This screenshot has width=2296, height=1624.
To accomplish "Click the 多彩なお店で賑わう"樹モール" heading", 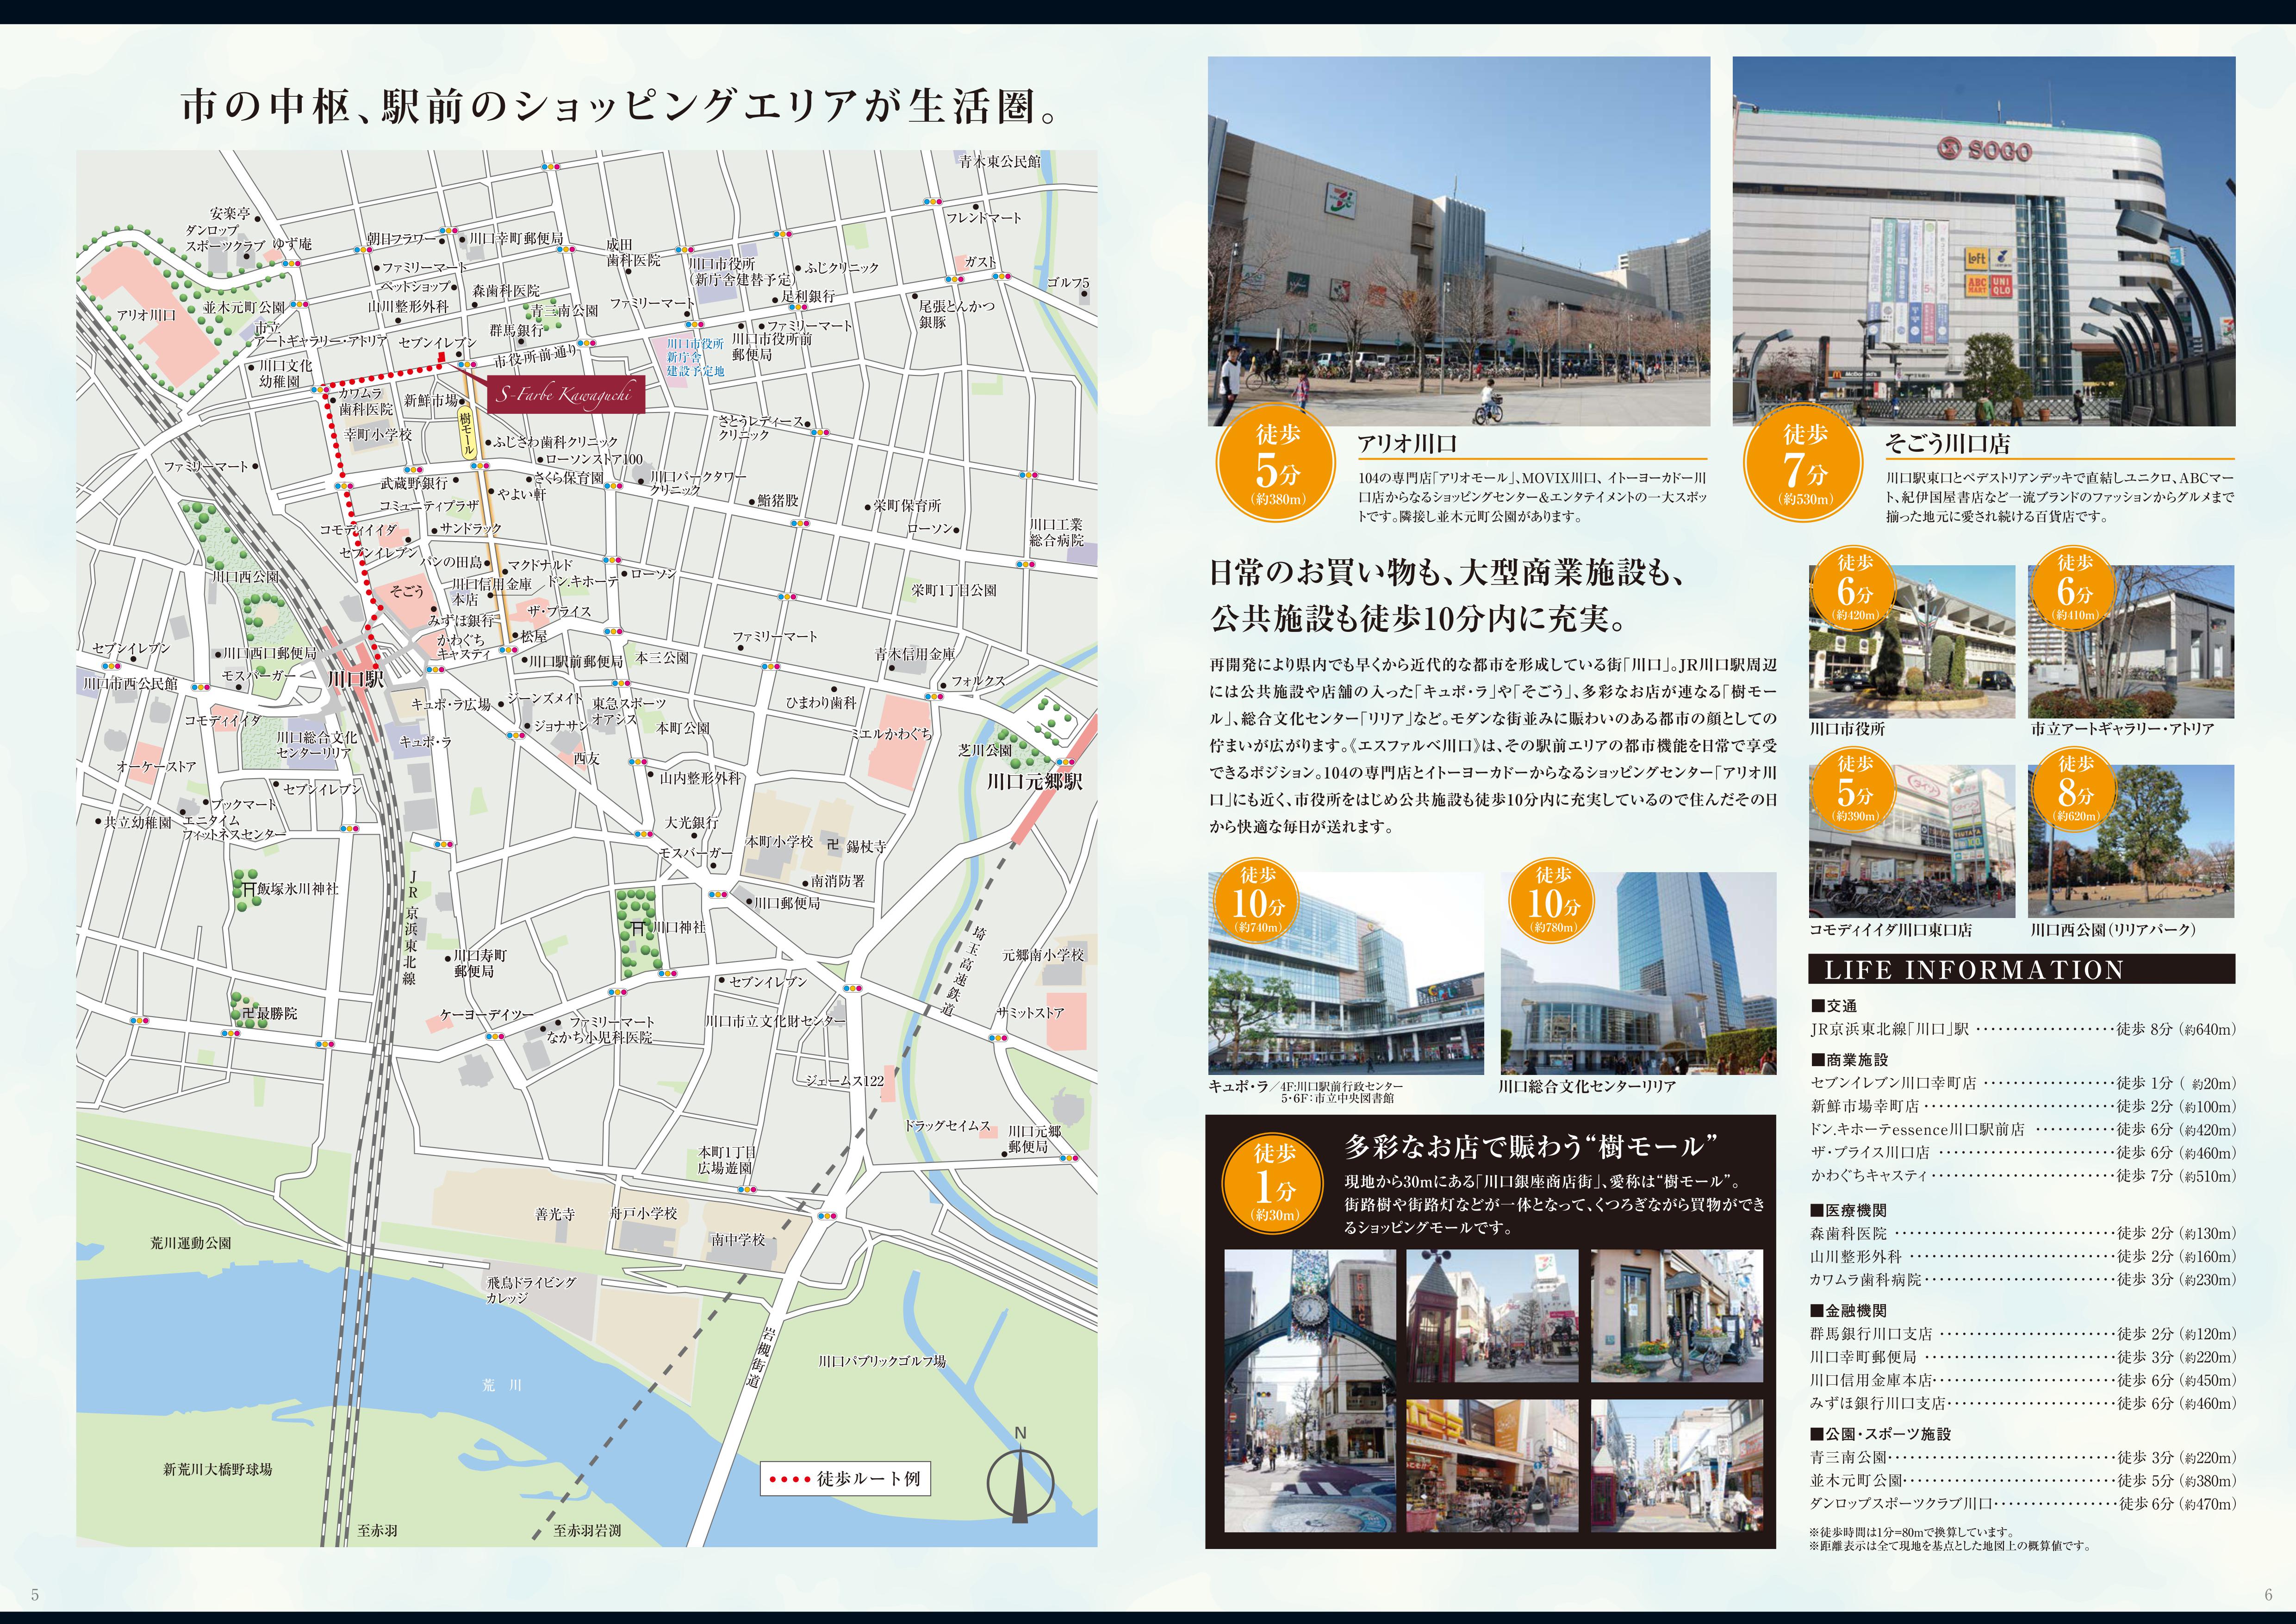I will pyautogui.click(x=1532, y=1146).
